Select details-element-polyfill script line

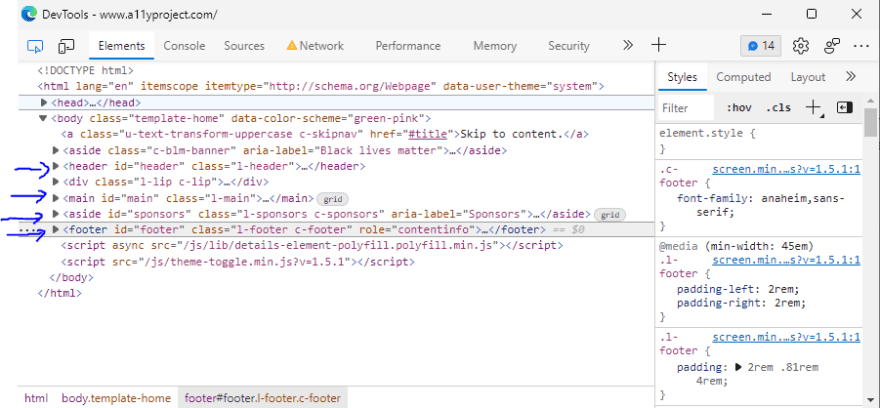pyautogui.click(x=312, y=246)
